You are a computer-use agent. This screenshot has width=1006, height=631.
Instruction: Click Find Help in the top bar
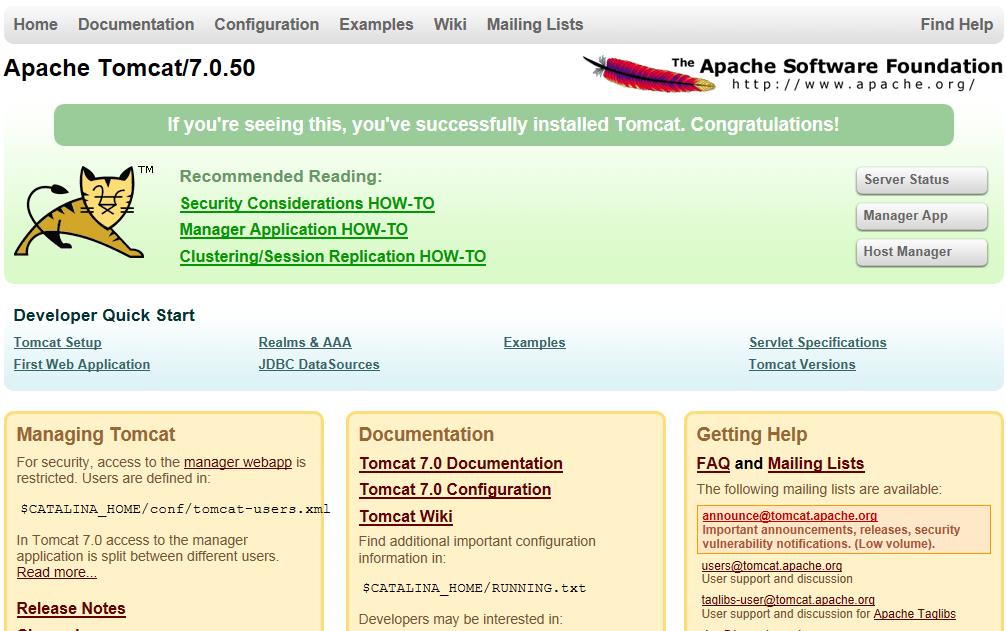pos(957,24)
